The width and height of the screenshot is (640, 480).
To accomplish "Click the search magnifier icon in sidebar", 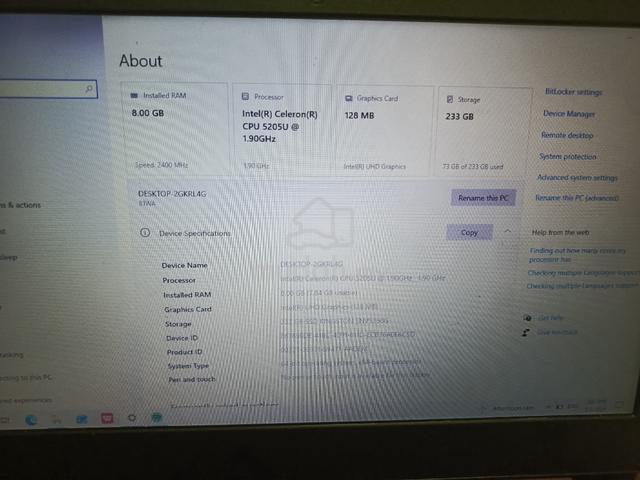I will point(89,88).
